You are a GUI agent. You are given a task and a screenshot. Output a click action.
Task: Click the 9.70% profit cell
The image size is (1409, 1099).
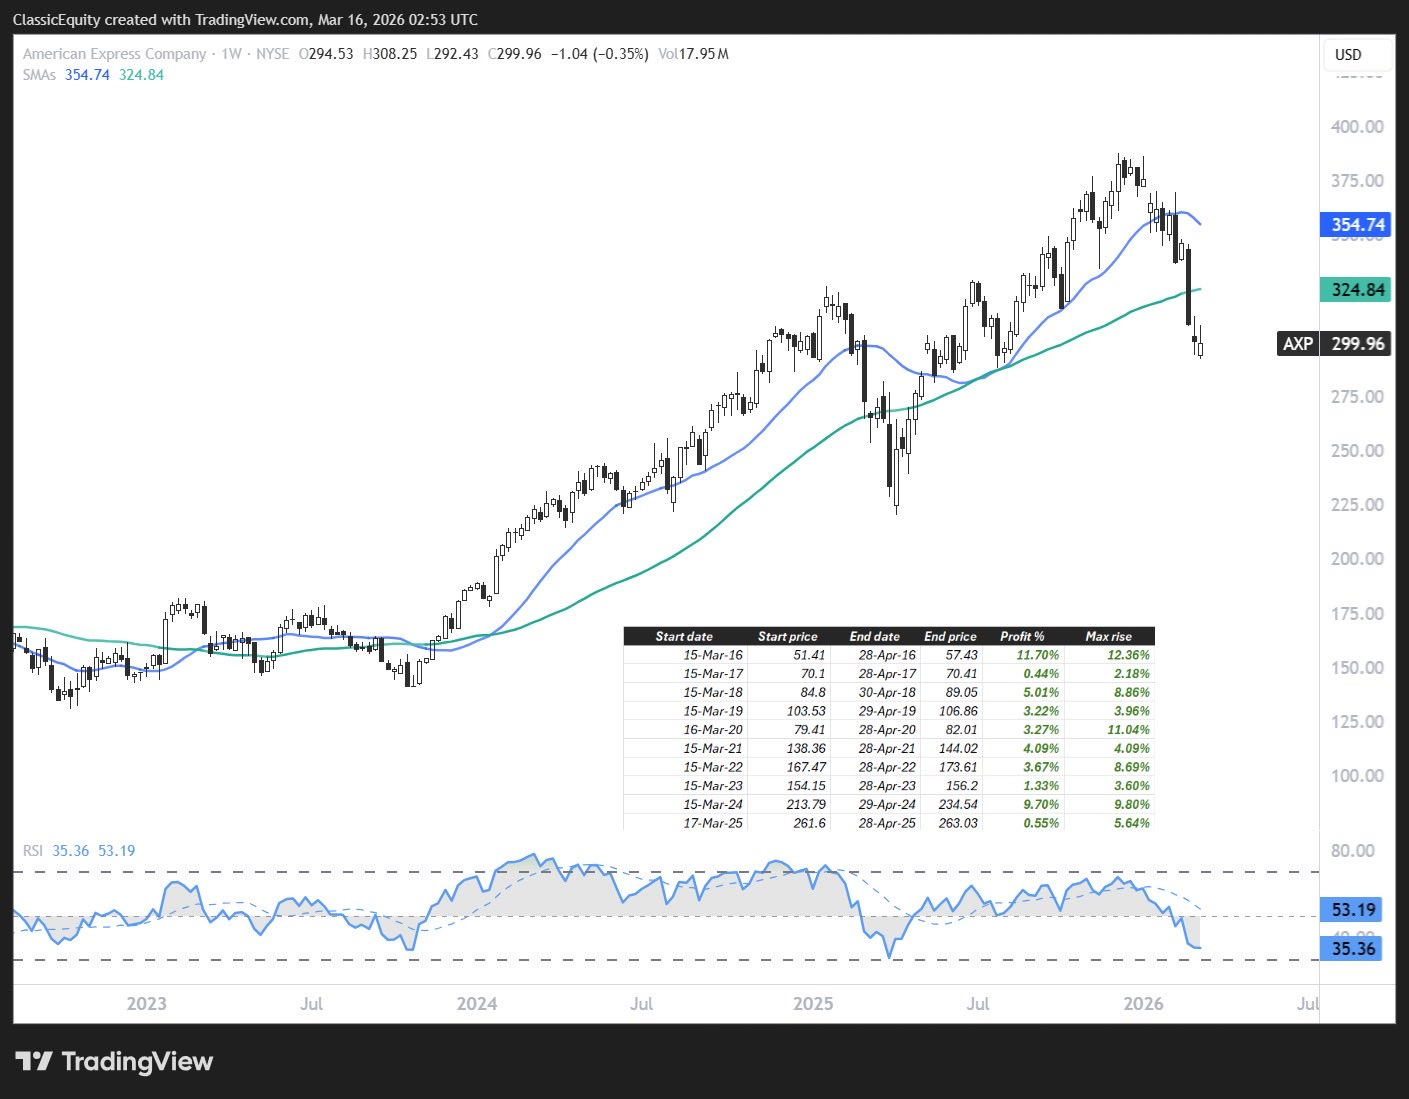pyautogui.click(x=1041, y=804)
